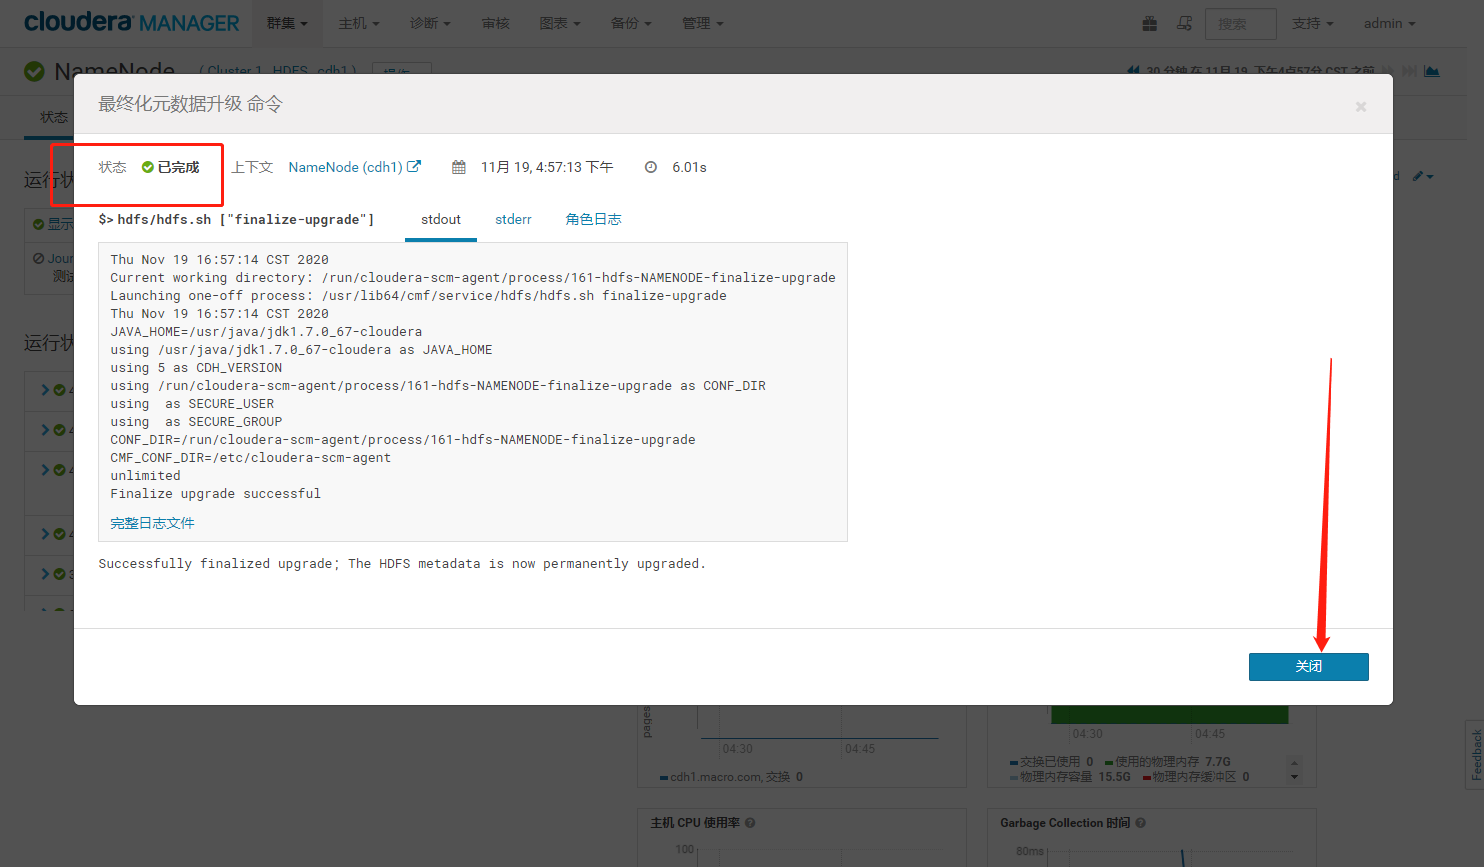Click the external link icon beside NameNode (cdh1)
This screenshot has height=867, width=1484.
(x=414, y=167)
